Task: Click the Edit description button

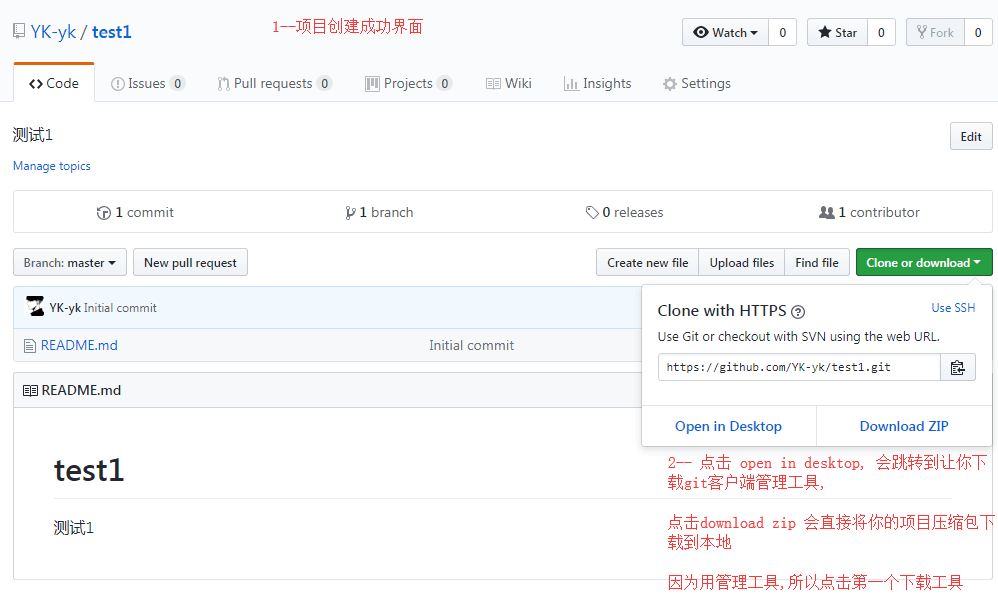Action: [971, 136]
